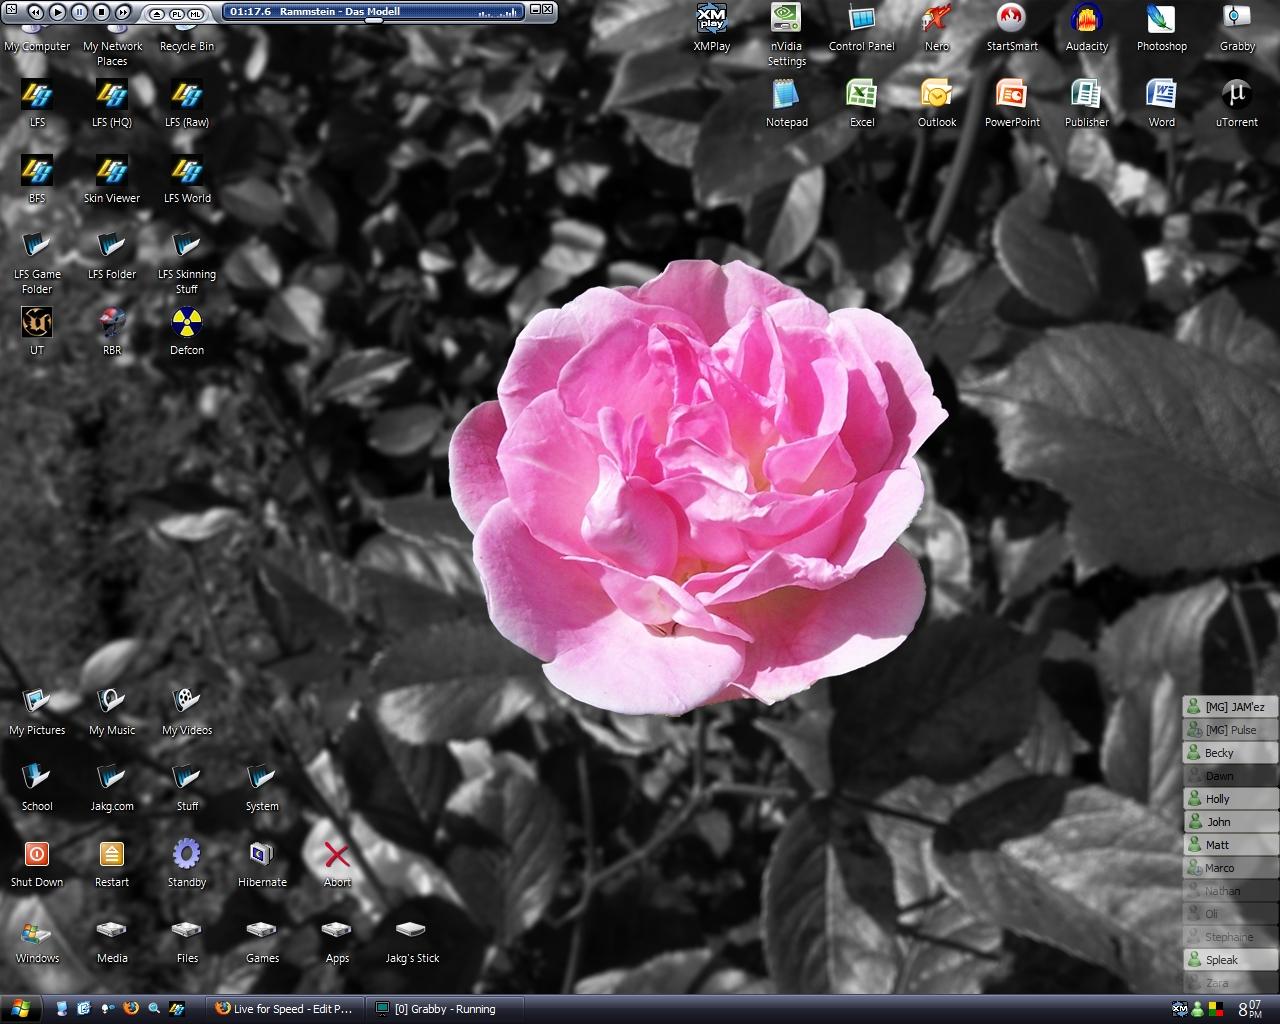Click the Messenger system tray icon

coord(1196,1009)
